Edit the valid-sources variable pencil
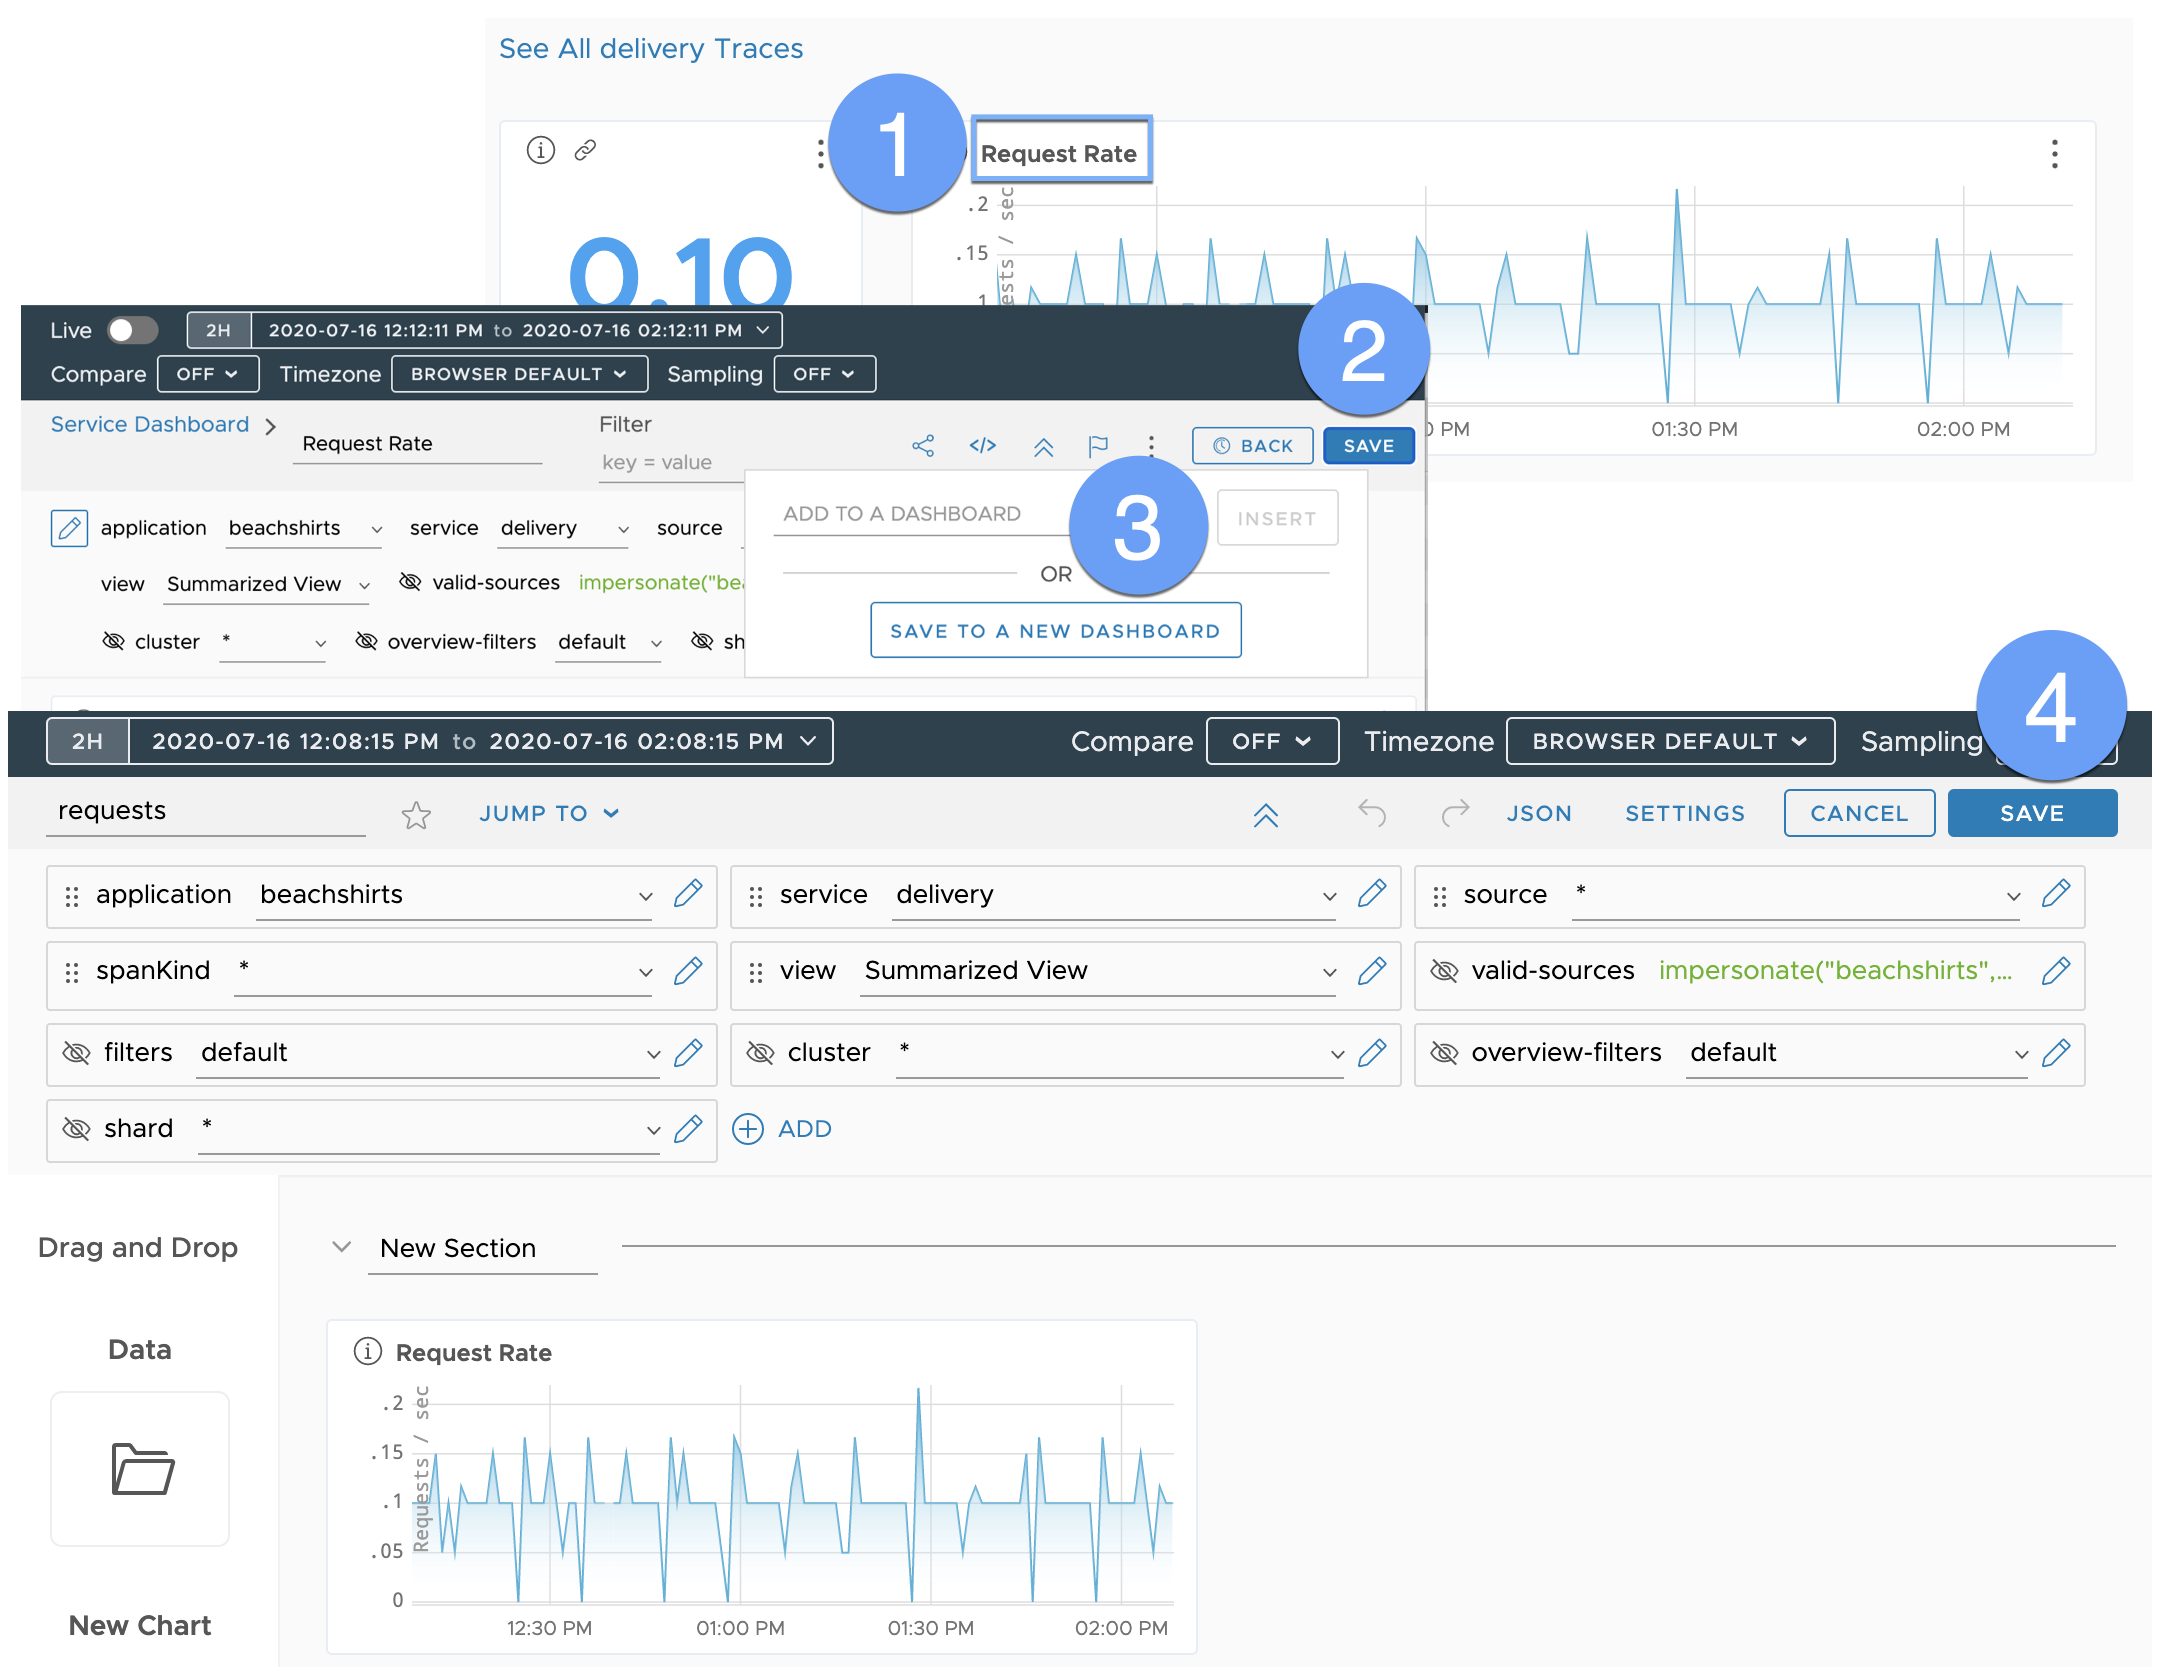Screen dimensions: 2167x1667 pos(2056,971)
